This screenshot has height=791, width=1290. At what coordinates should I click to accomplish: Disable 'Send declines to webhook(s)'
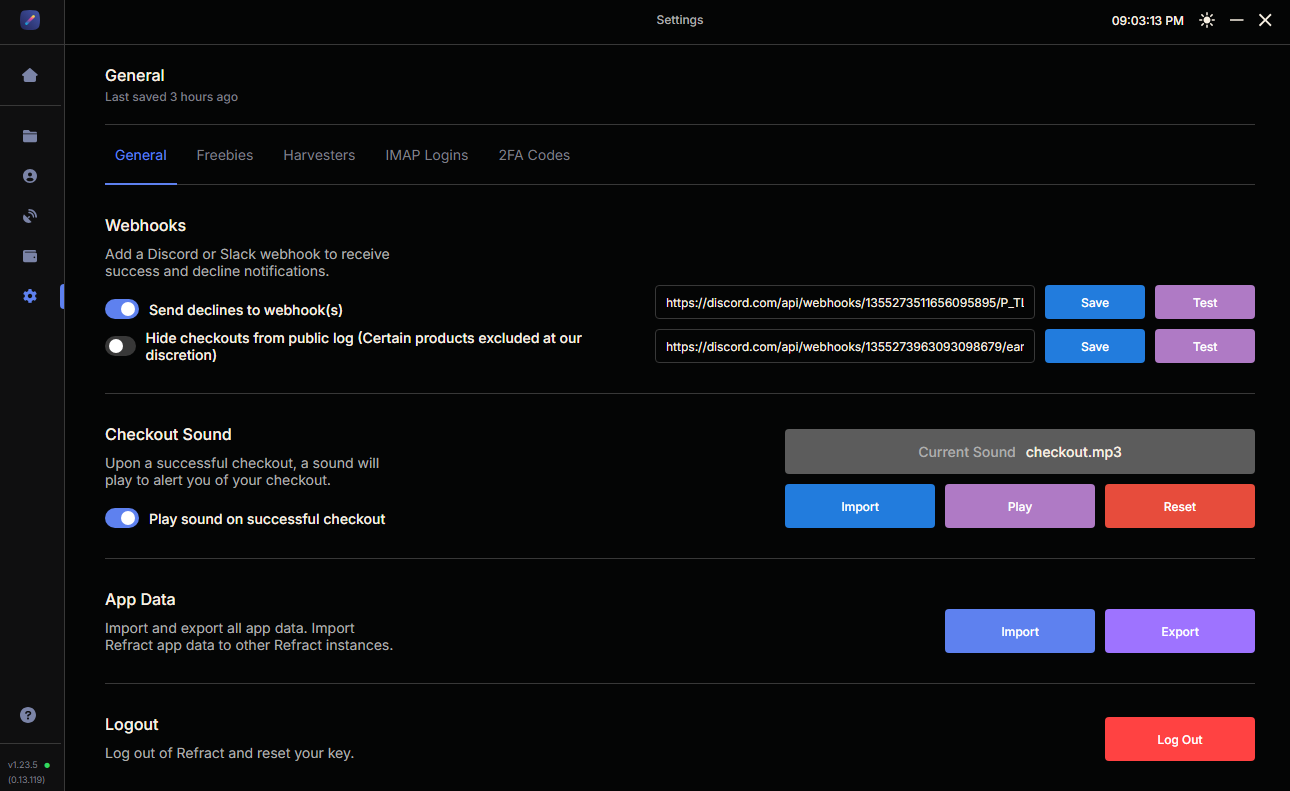pos(122,309)
